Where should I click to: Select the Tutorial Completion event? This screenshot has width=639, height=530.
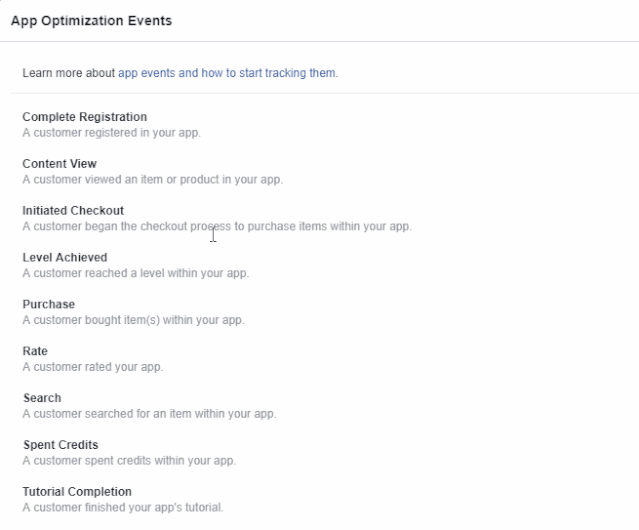point(77,492)
